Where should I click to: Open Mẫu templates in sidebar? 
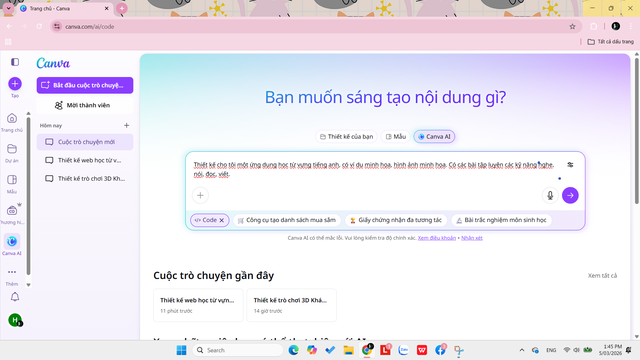coord(12,184)
